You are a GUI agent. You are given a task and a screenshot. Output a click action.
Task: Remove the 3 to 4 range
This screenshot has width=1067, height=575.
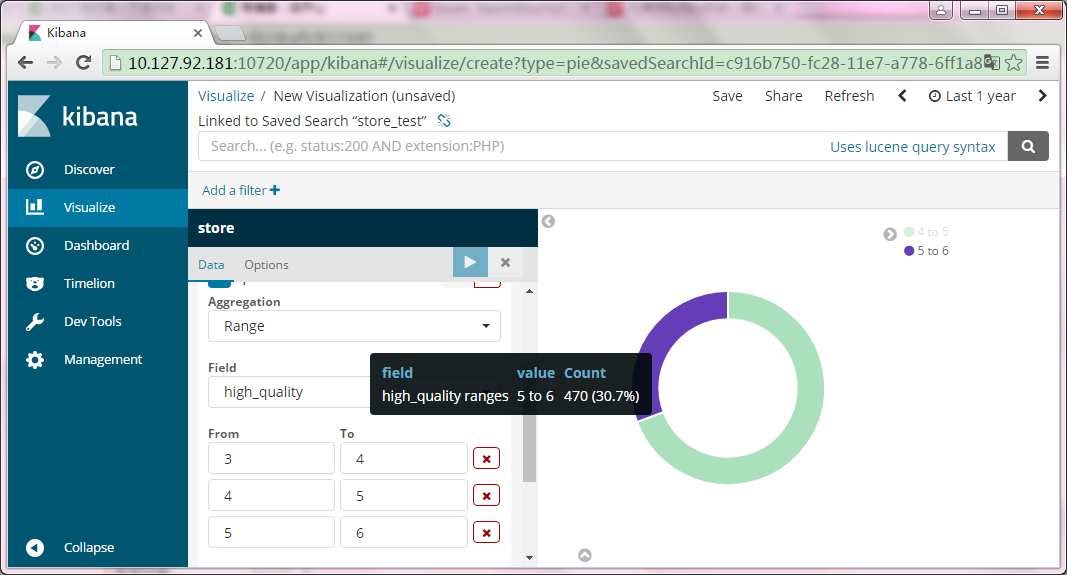487,459
